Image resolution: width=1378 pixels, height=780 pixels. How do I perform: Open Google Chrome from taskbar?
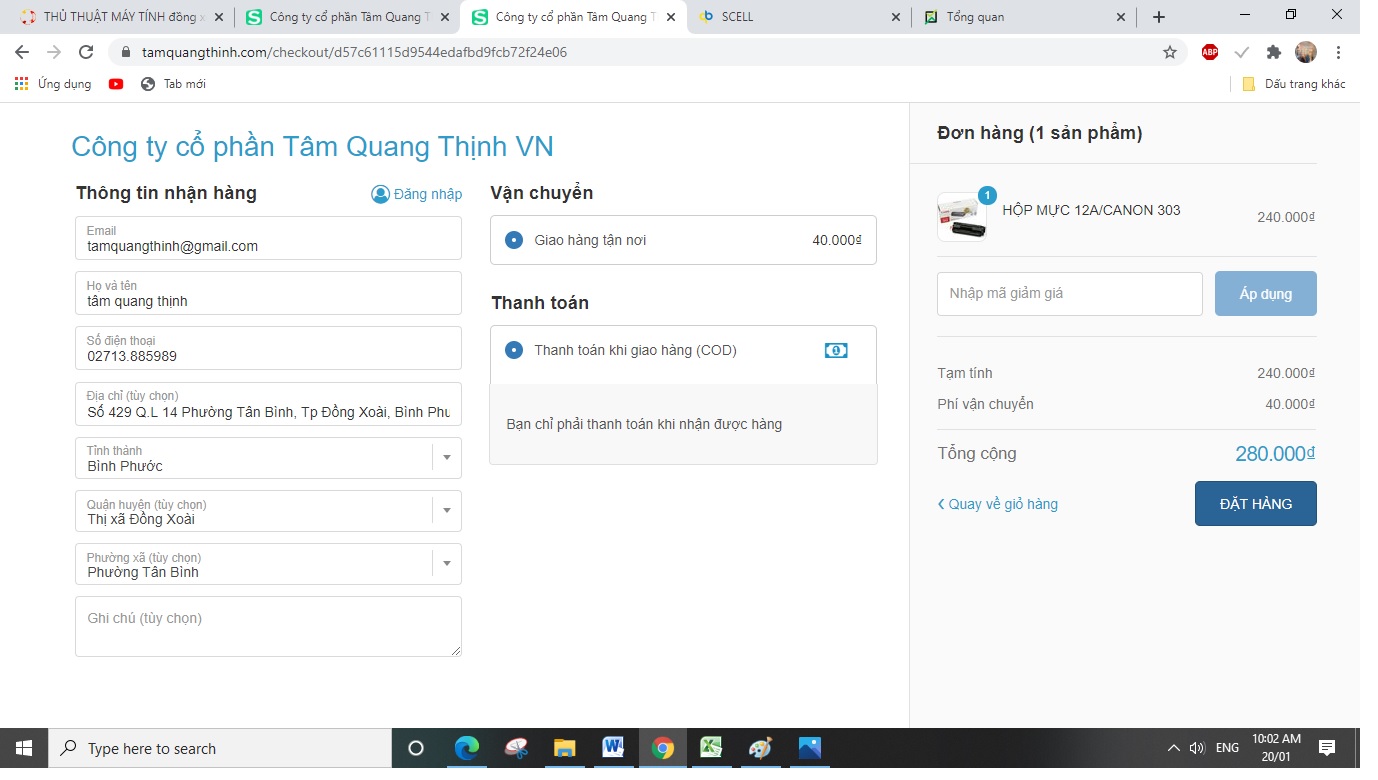tap(662, 748)
